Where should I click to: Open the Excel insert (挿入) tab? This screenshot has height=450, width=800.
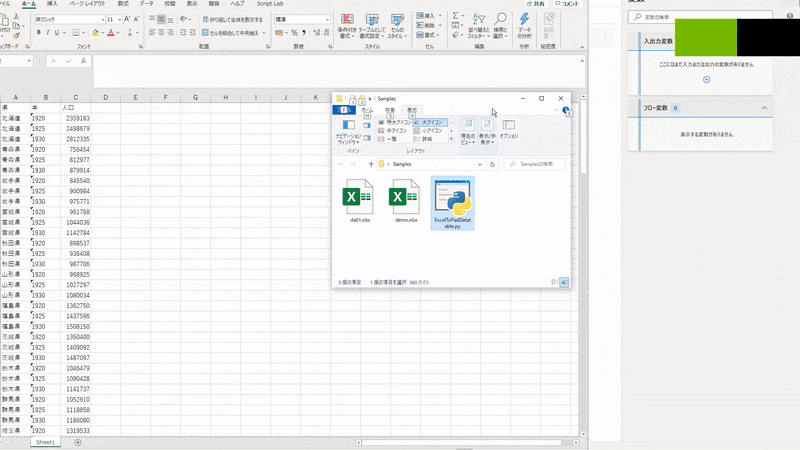(x=52, y=4)
